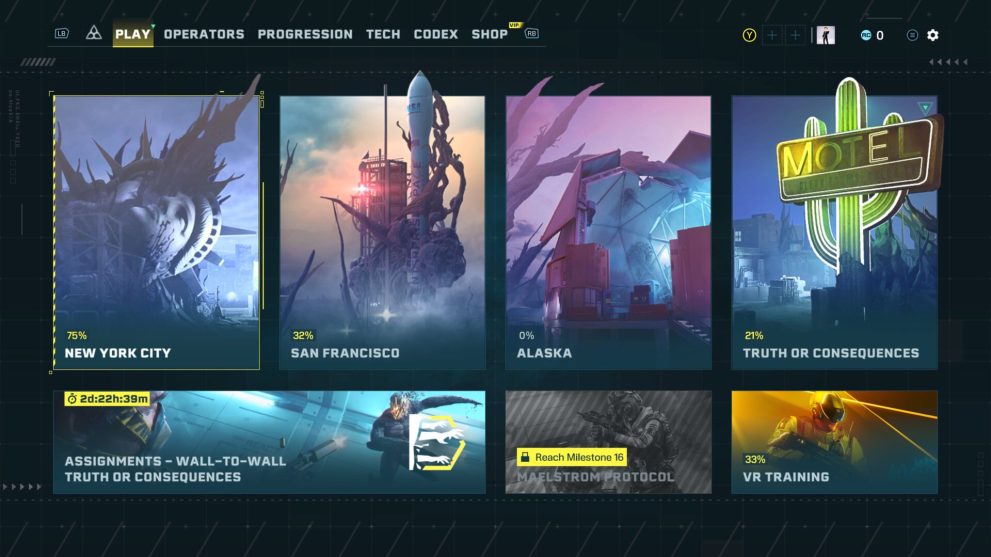The width and height of the screenshot is (991, 557).
Task: Launch VR Training tile
Action: coord(834,442)
